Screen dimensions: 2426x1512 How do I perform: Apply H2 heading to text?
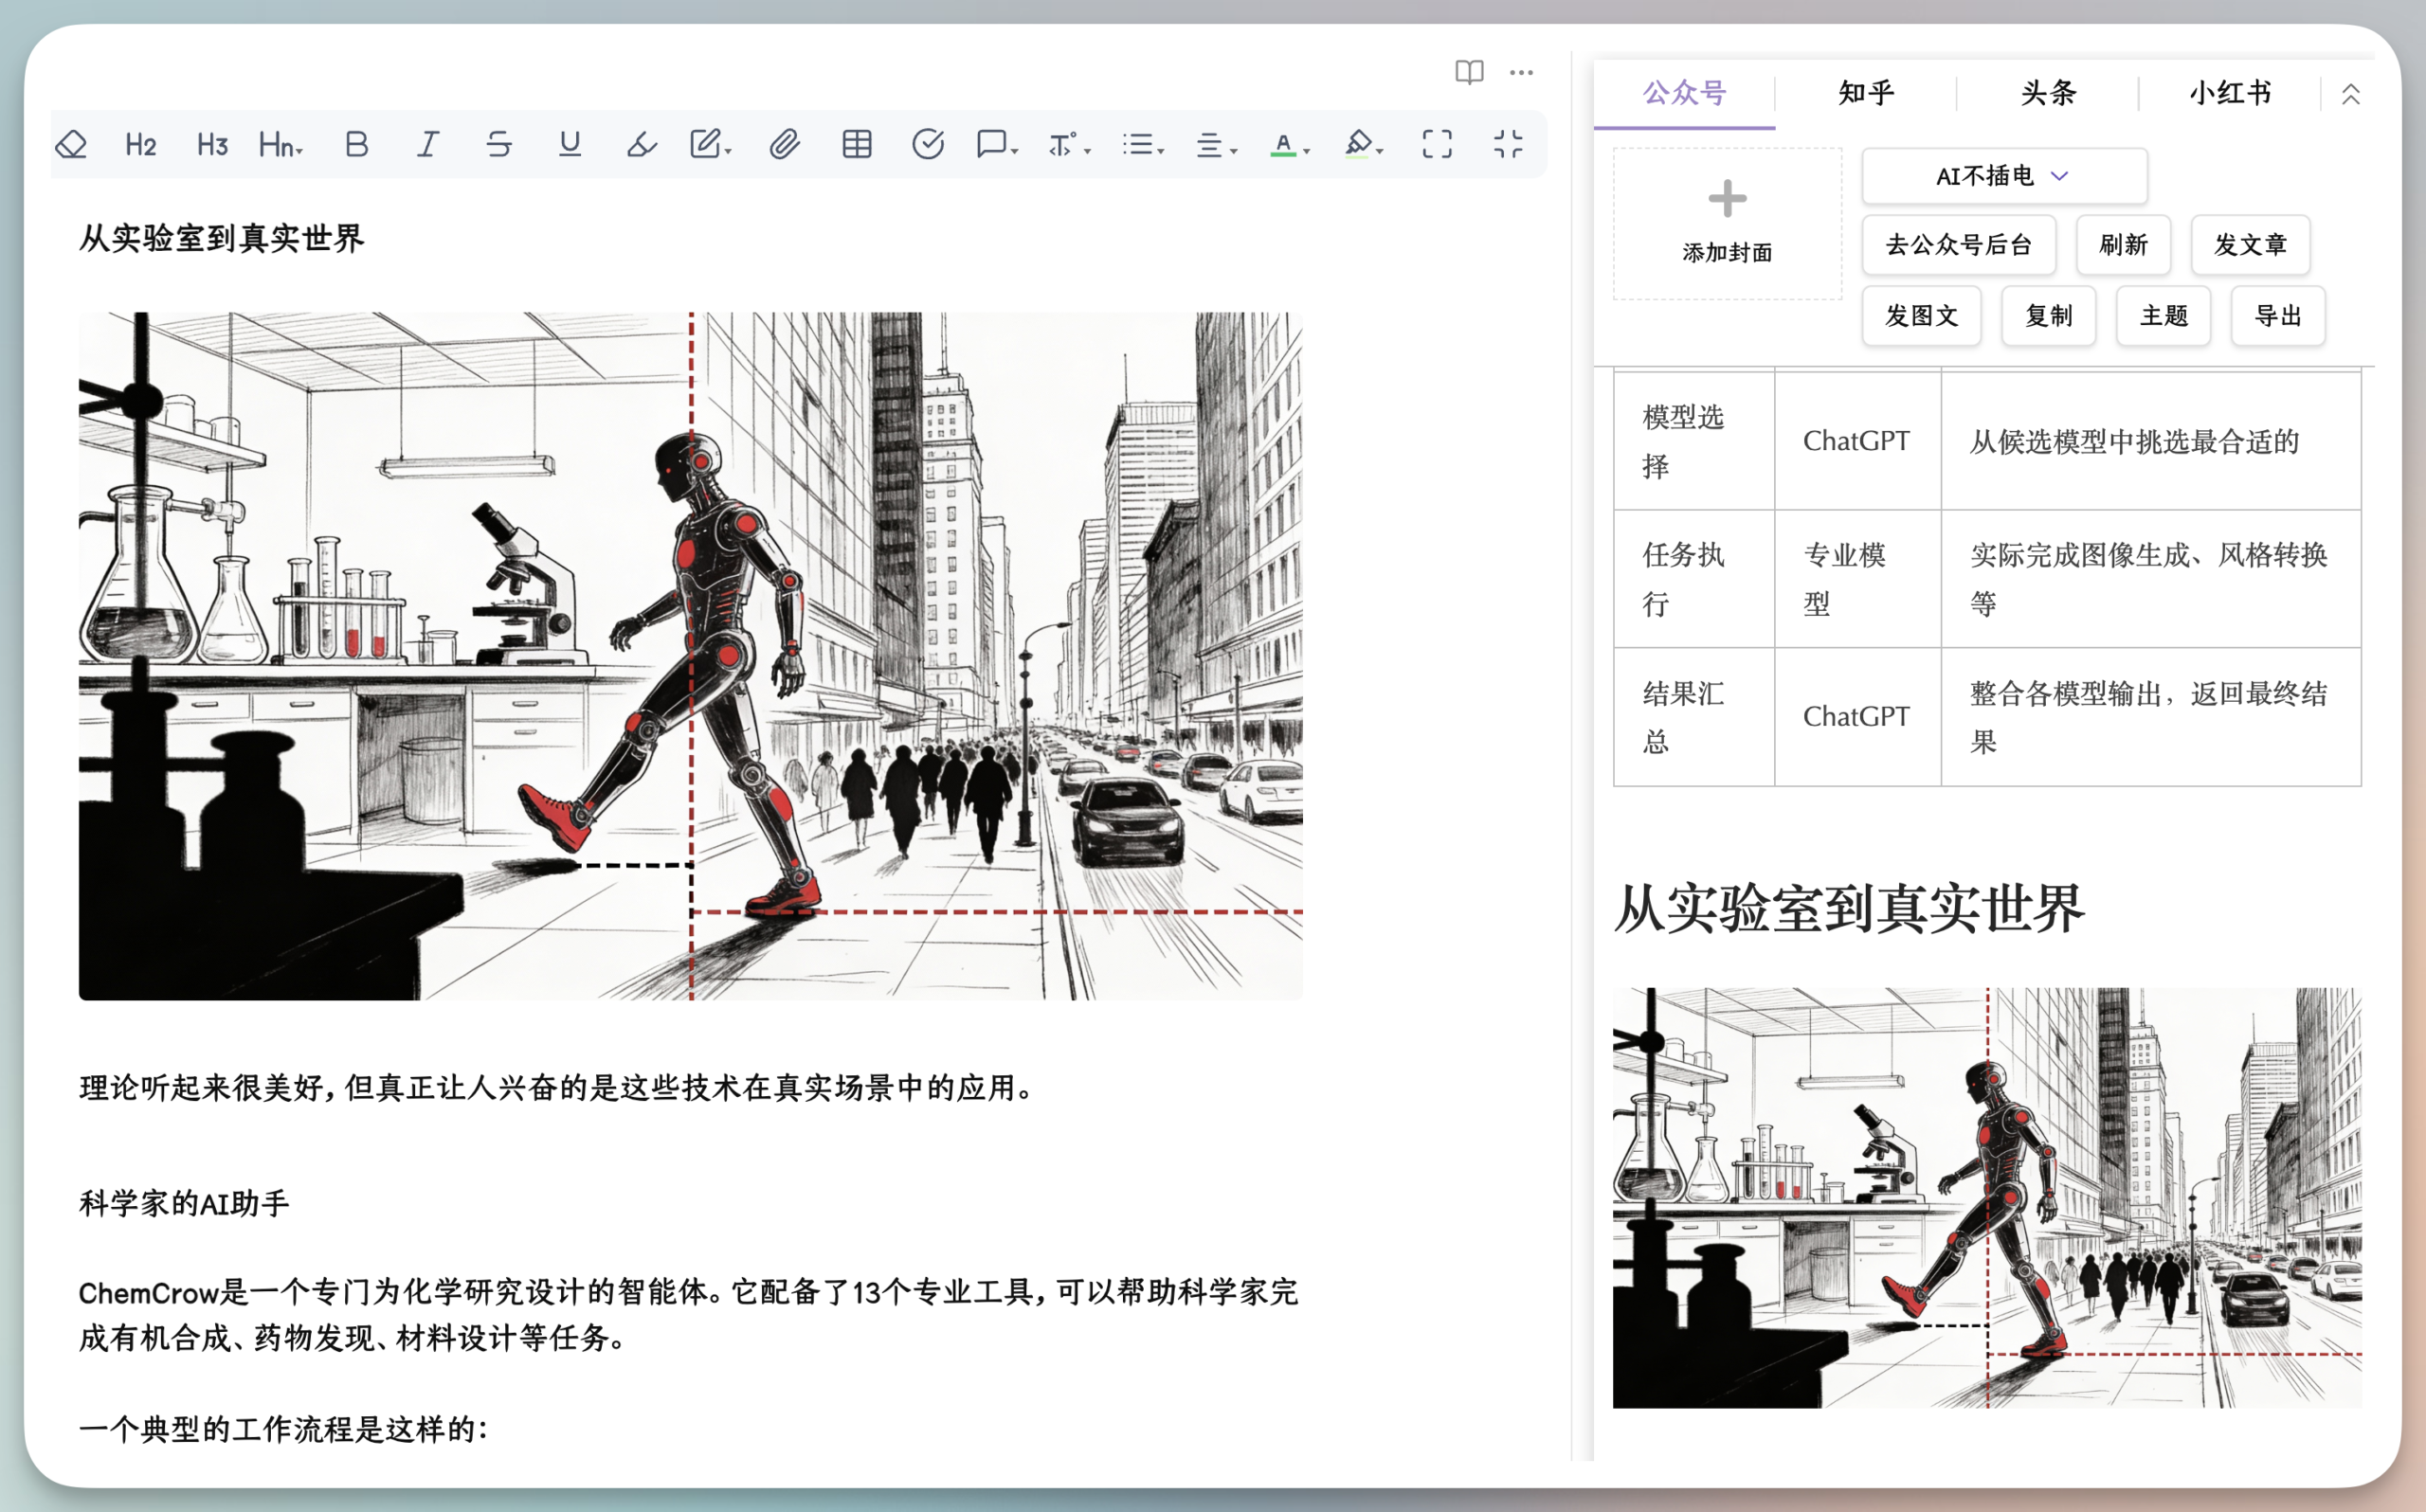click(140, 144)
